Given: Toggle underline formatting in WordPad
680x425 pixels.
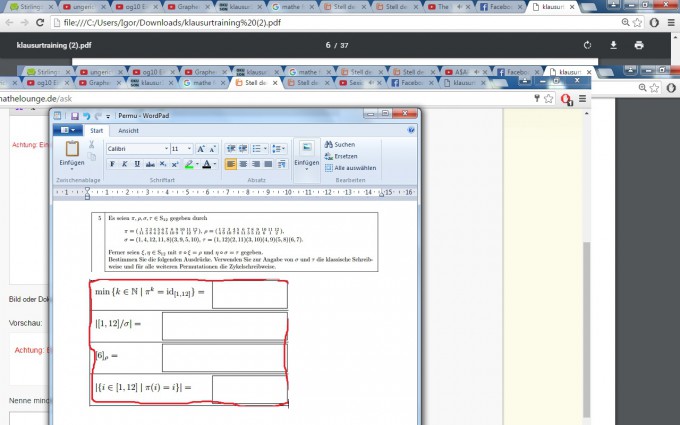Looking at the screenshot, I should tap(136, 164).
